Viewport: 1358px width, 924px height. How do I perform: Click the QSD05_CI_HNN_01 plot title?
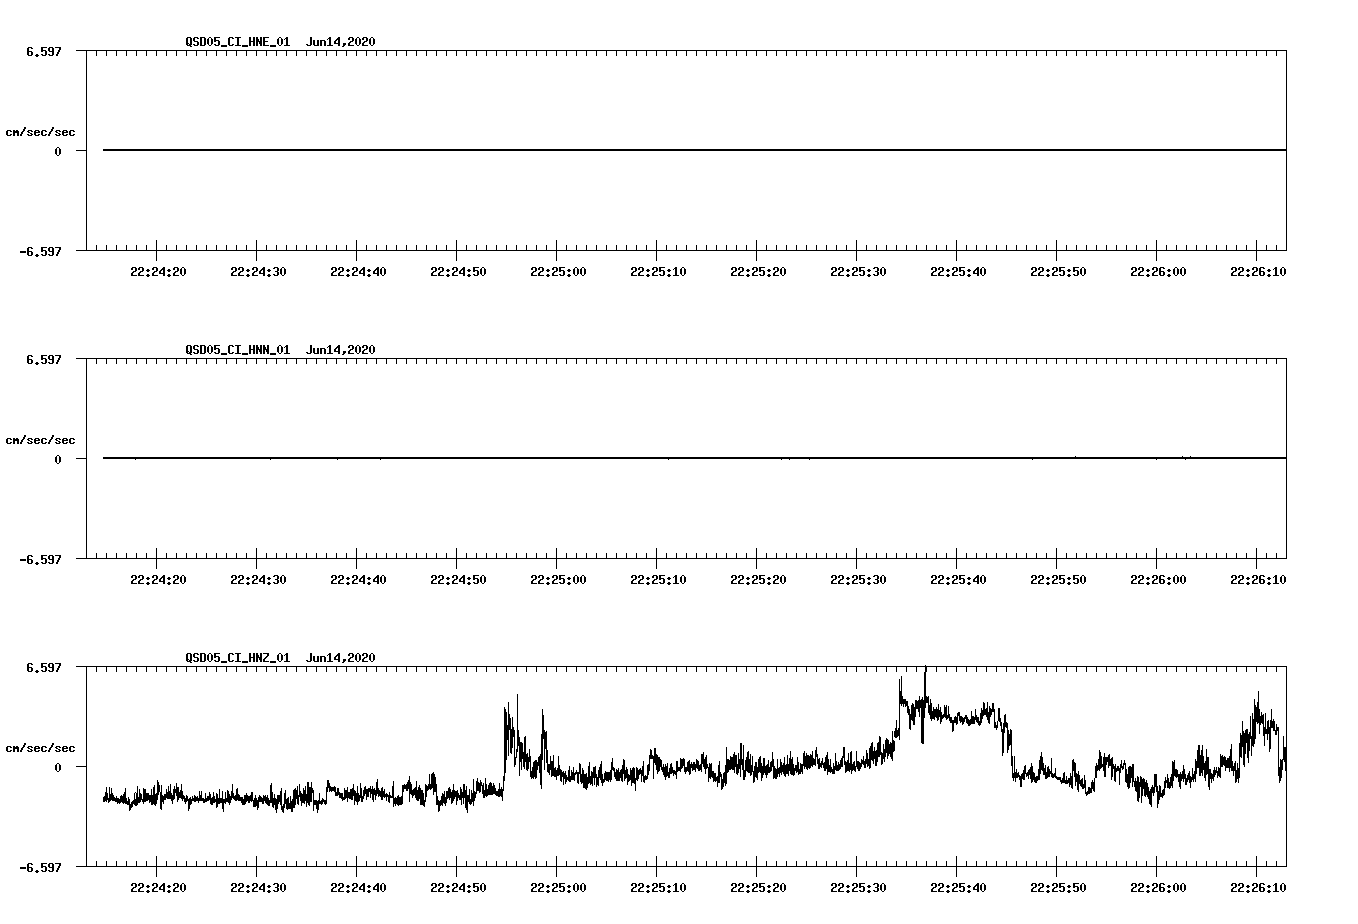(238, 350)
